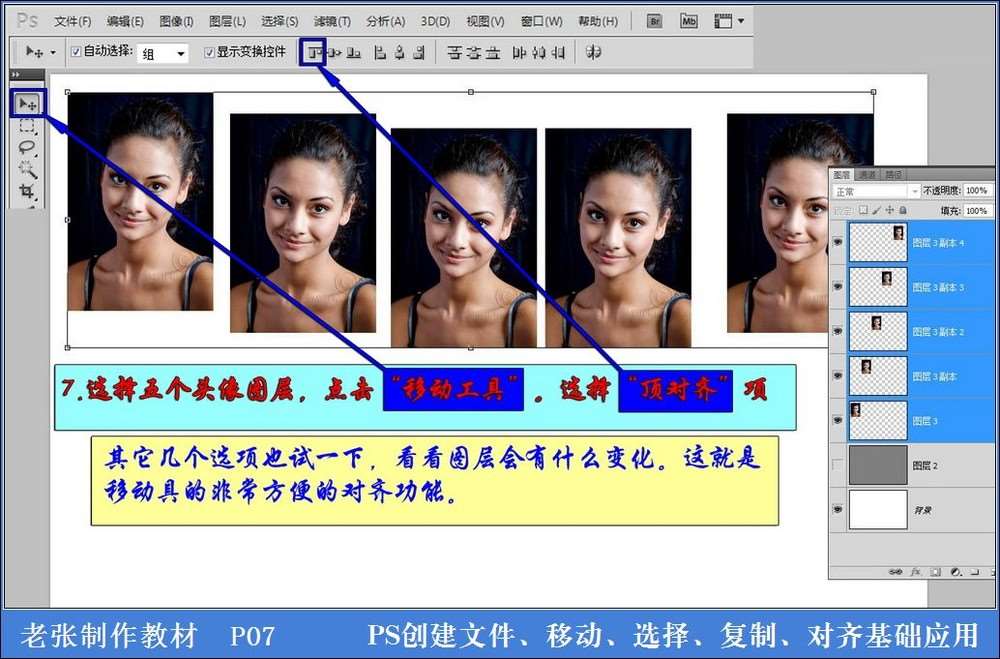Open the 滤镜(T) menu
Screen dimensions: 1000x659
pyautogui.click(x=332, y=21)
